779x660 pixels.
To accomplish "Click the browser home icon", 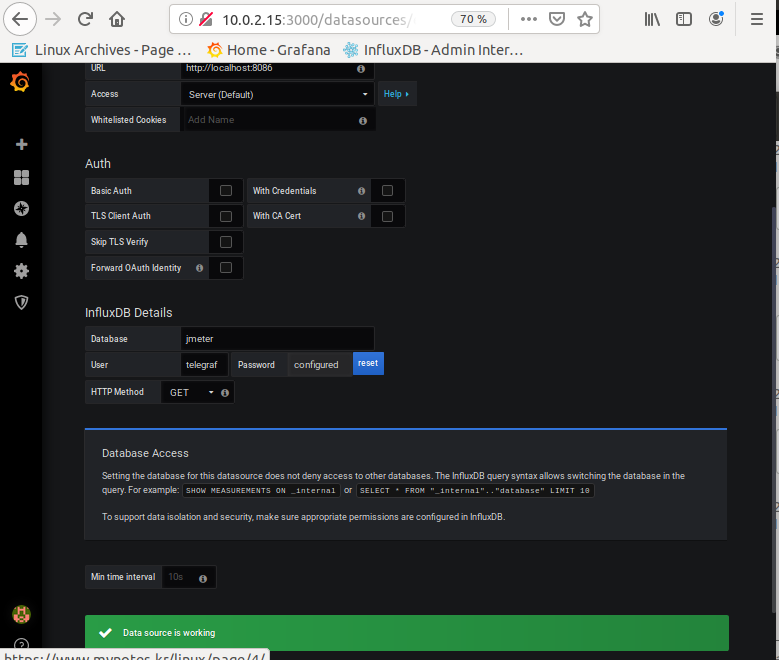I will (x=117, y=19).
